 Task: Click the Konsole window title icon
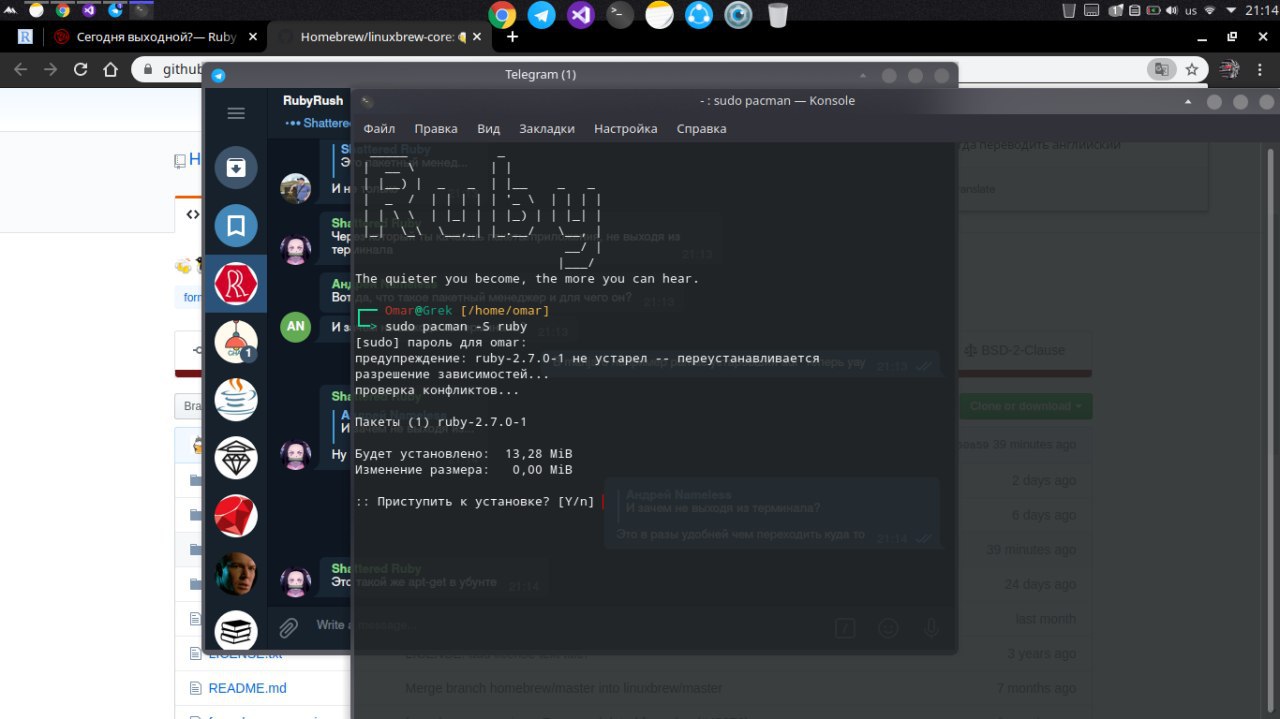pyautogui.click(x=367, y=101)
